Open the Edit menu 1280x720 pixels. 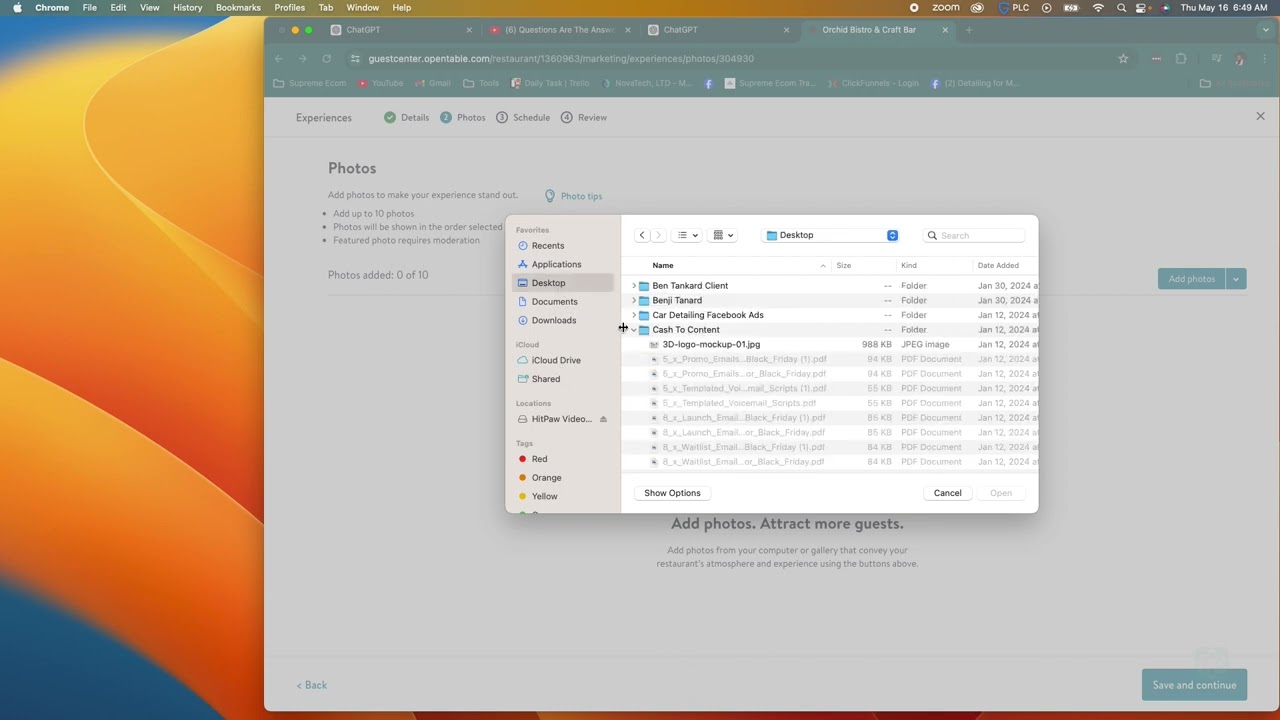(118, 7)
